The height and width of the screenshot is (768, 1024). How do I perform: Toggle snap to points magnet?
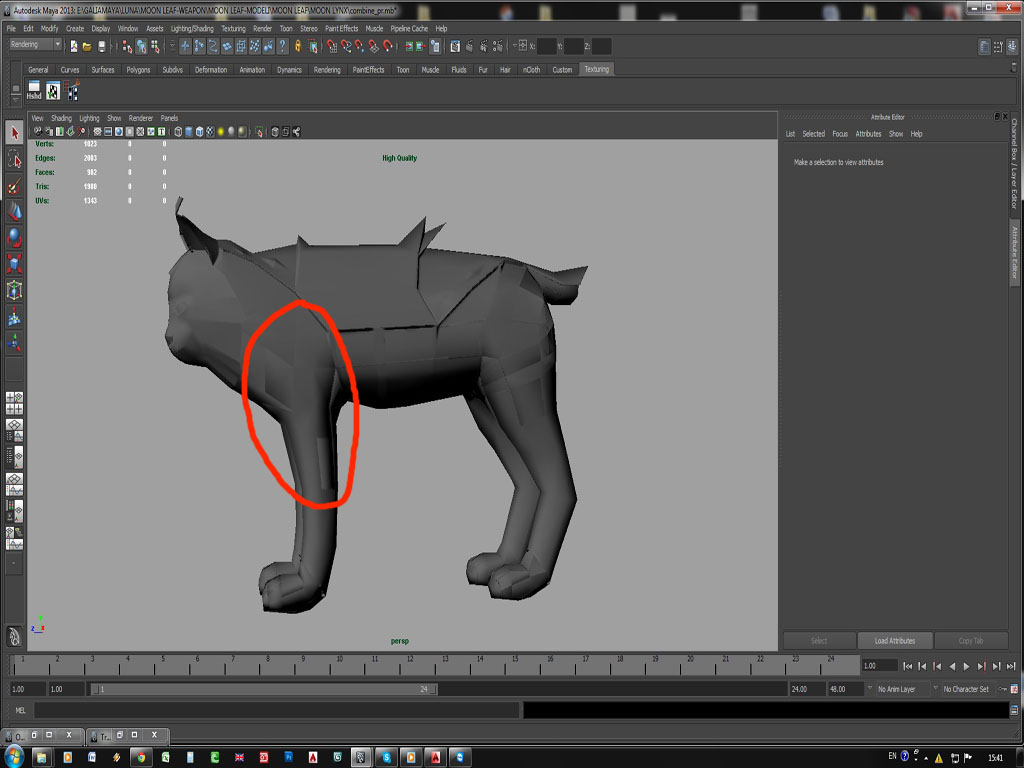tap(360, 46)
